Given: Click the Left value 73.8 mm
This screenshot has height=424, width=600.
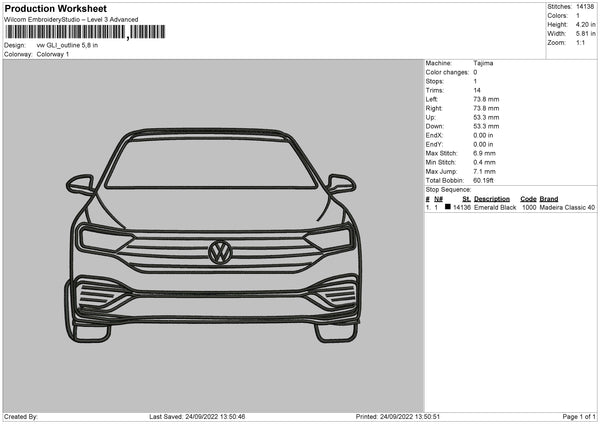Looking at the screenshot, I should 486,99.
